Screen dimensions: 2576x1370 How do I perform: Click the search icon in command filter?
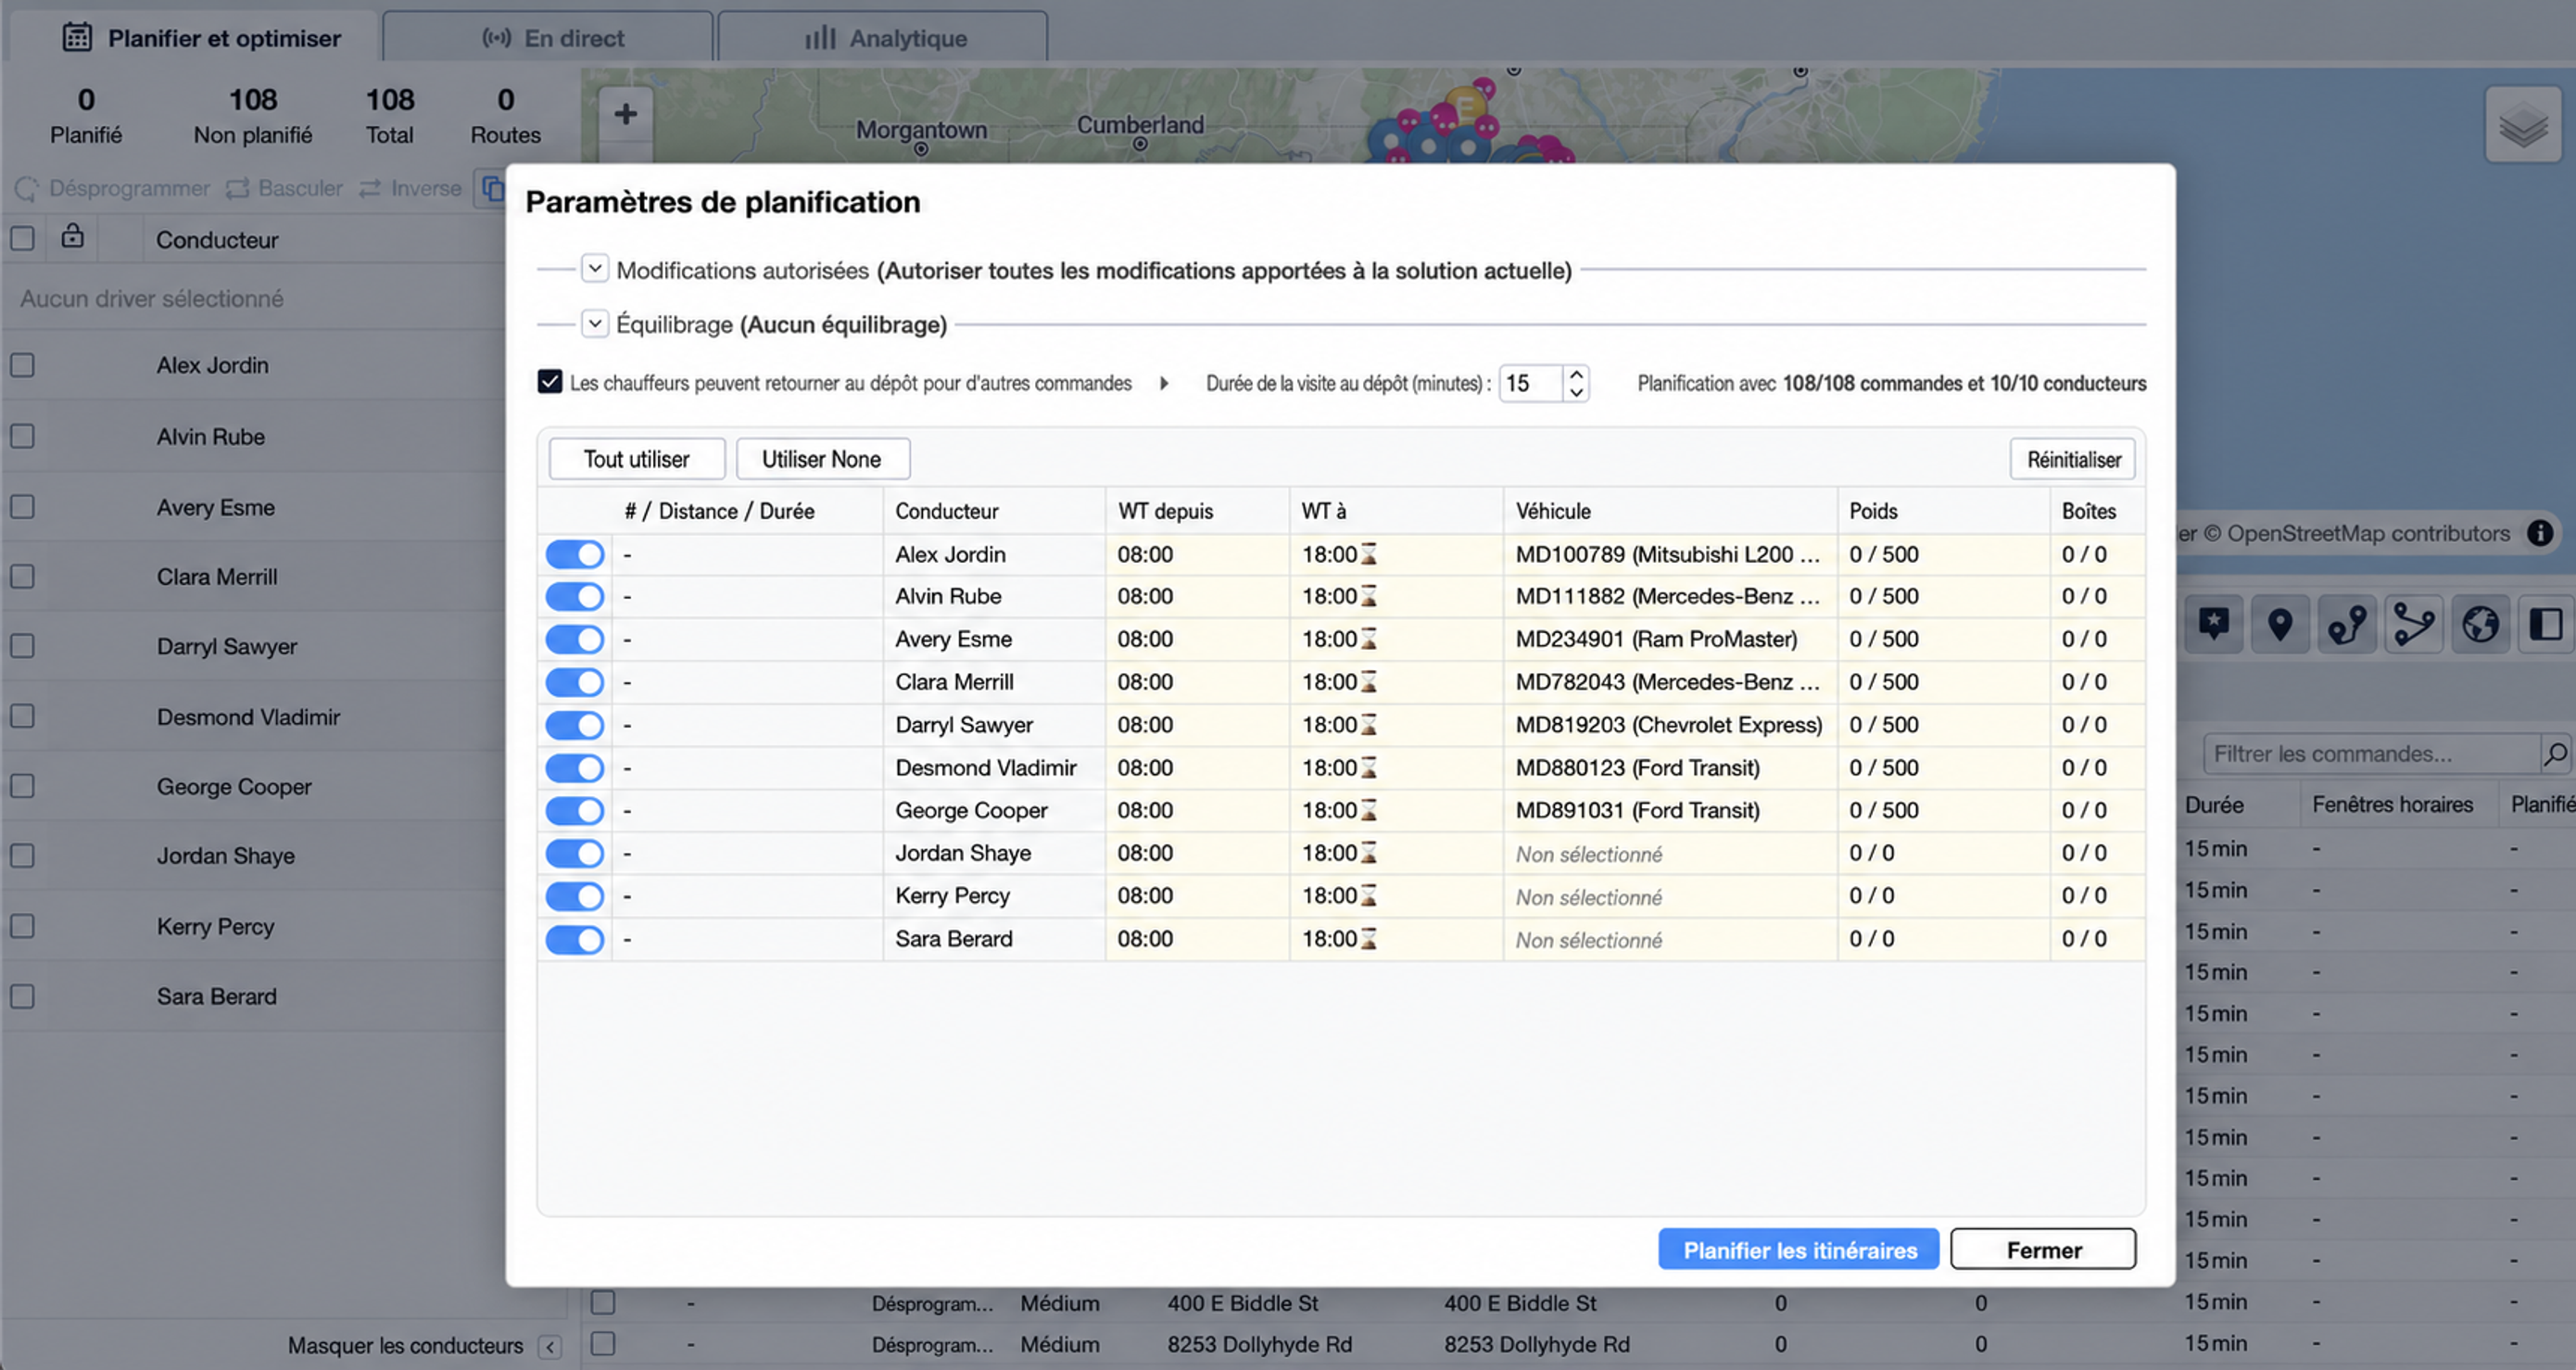[x=2555, y=754]
